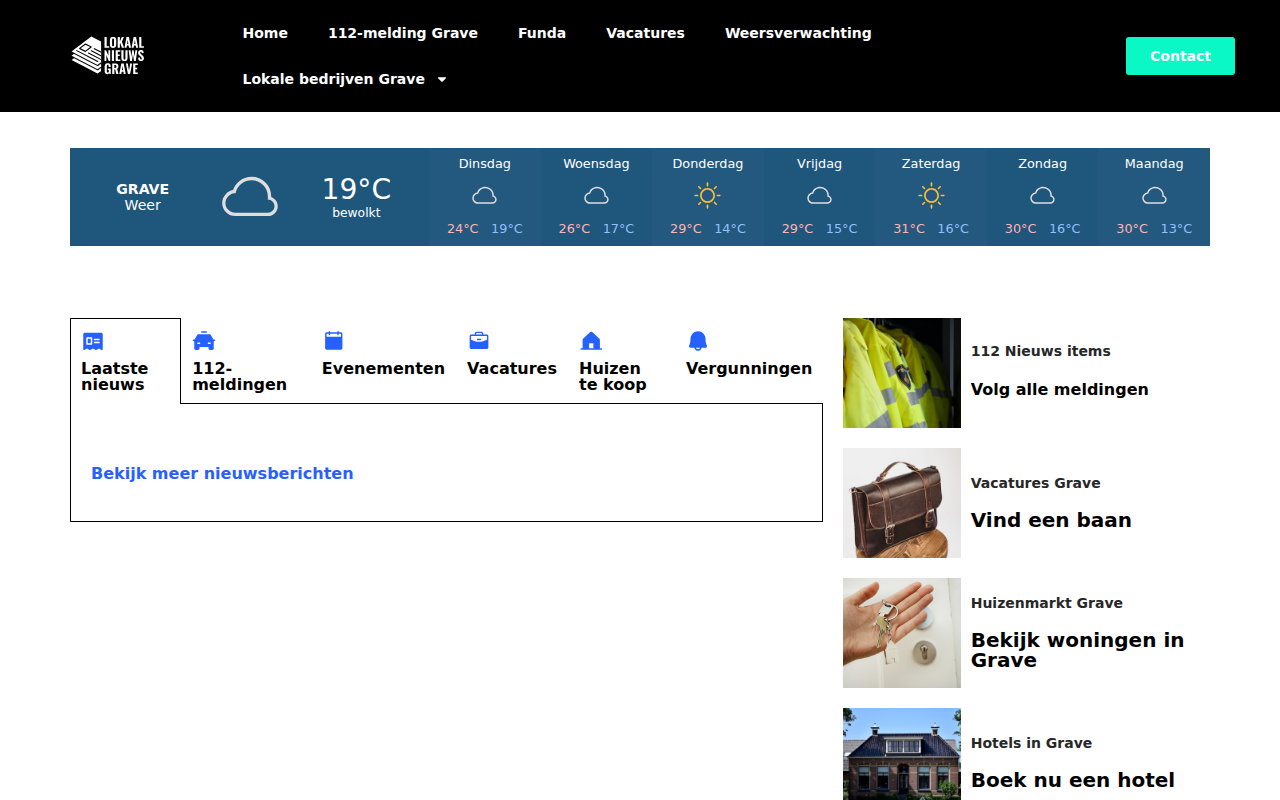The width and height of the screenshot is (1280, 800).
Task: Click the Donderdag sun weather icon
Action: point(708,196)
